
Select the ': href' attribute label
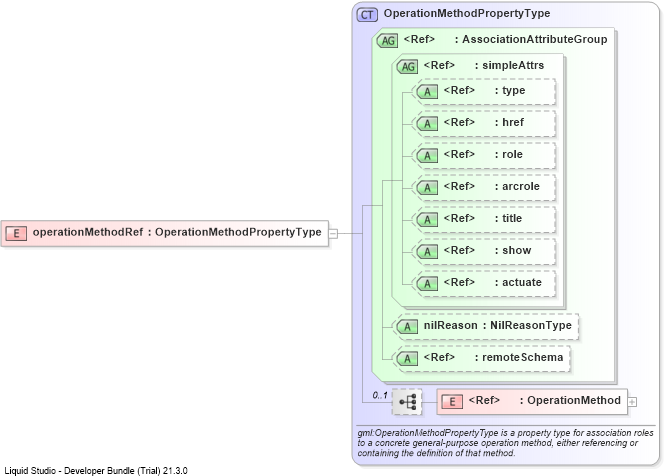(509, 122)
